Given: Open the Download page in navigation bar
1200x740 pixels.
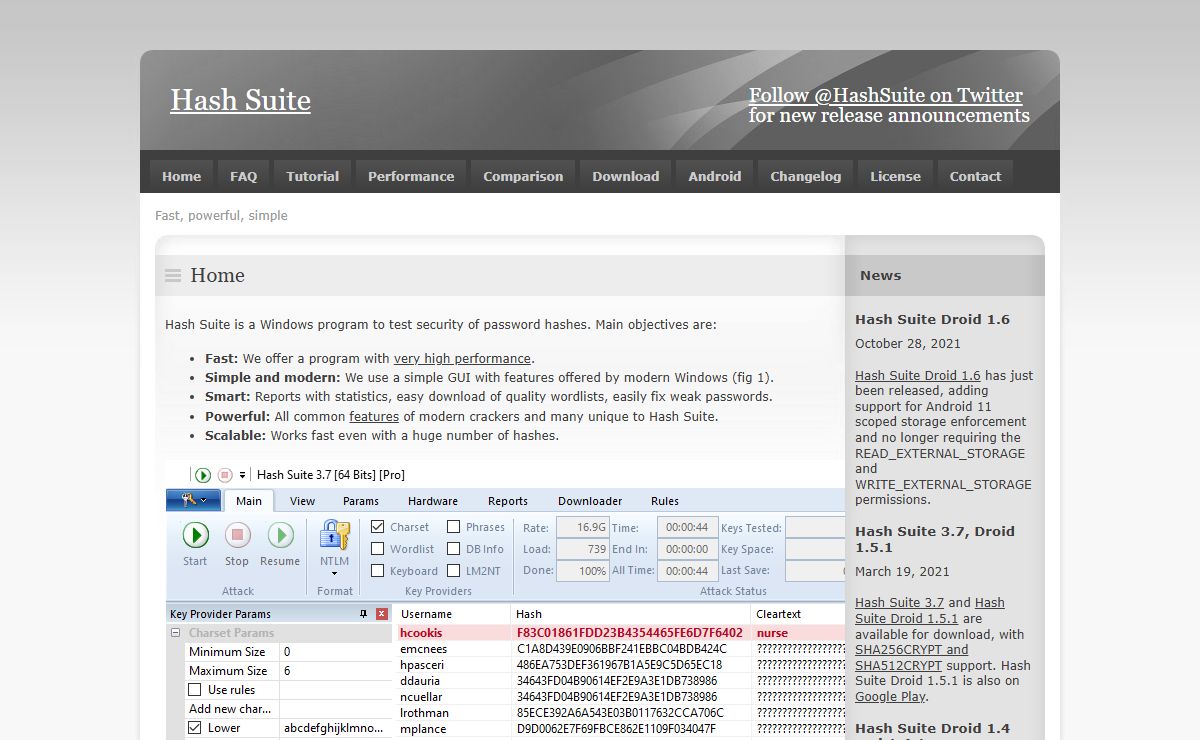Looking at the screenshot, I should click(x=625, y=176).
